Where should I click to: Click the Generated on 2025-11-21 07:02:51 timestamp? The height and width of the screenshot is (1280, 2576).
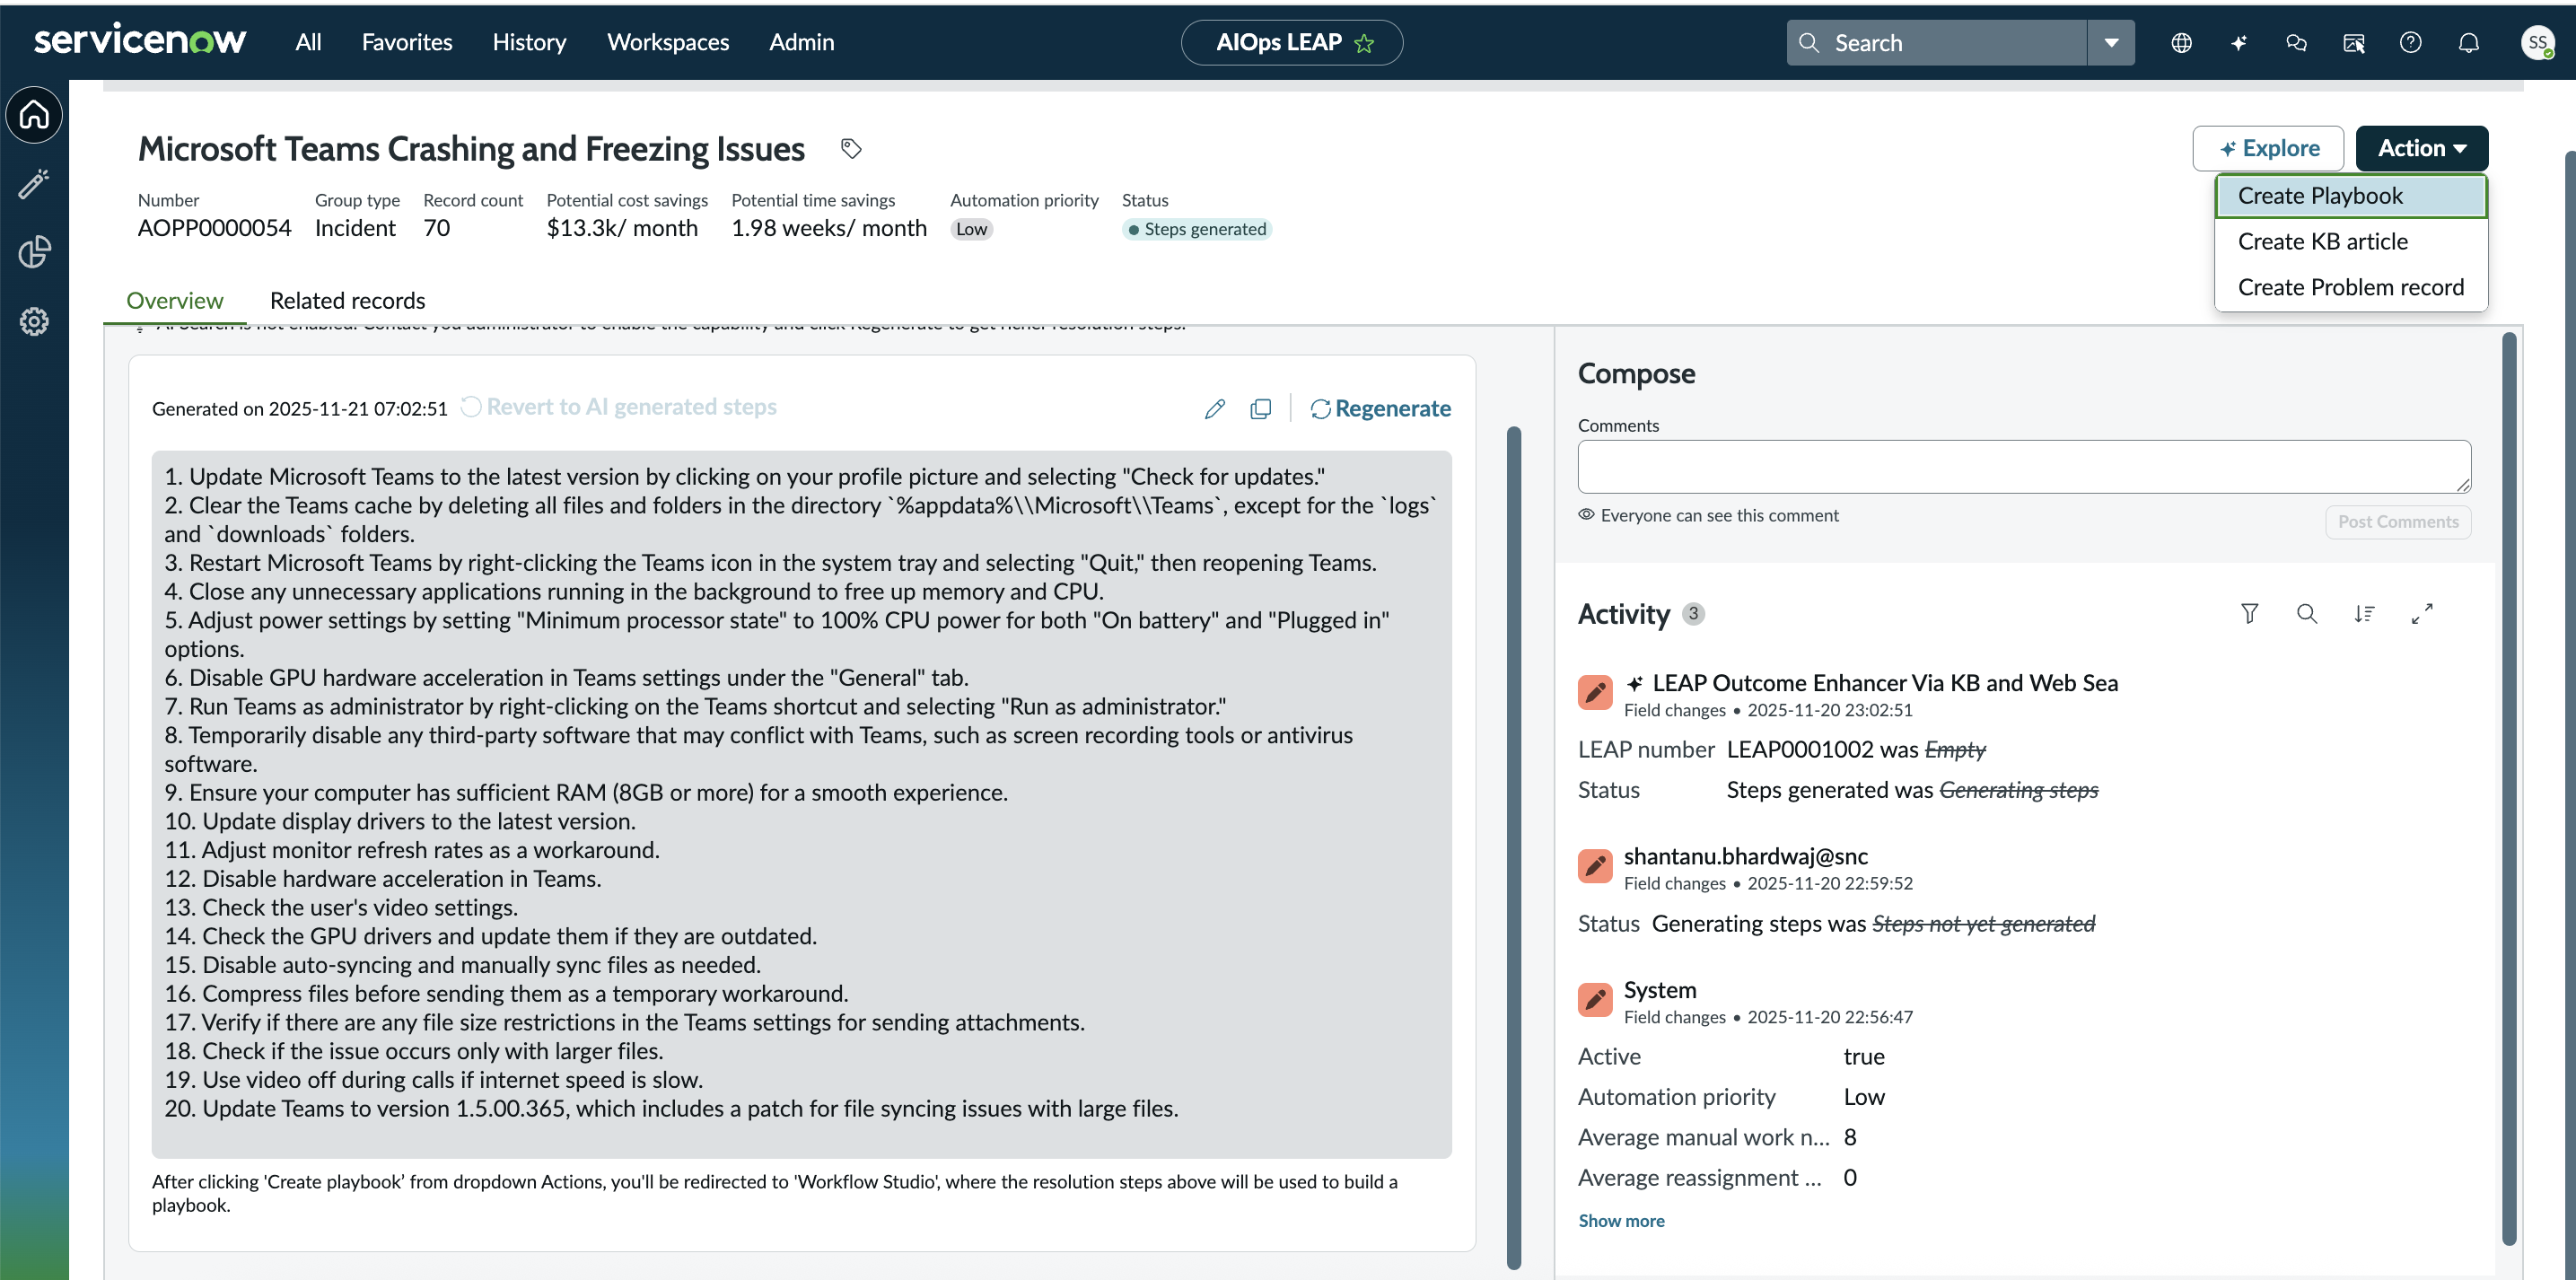pos(299,409)
